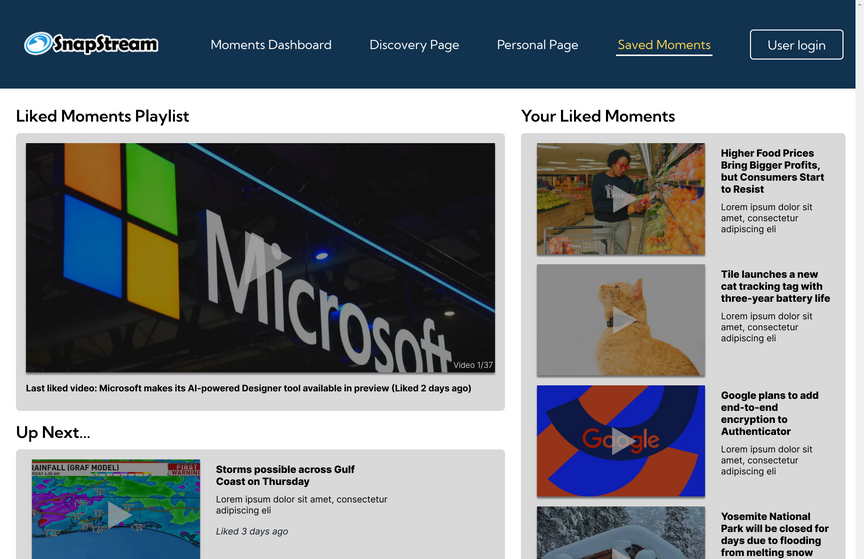Play the Microsoft playlist video
Screen dimensions: 864x559
267,257
